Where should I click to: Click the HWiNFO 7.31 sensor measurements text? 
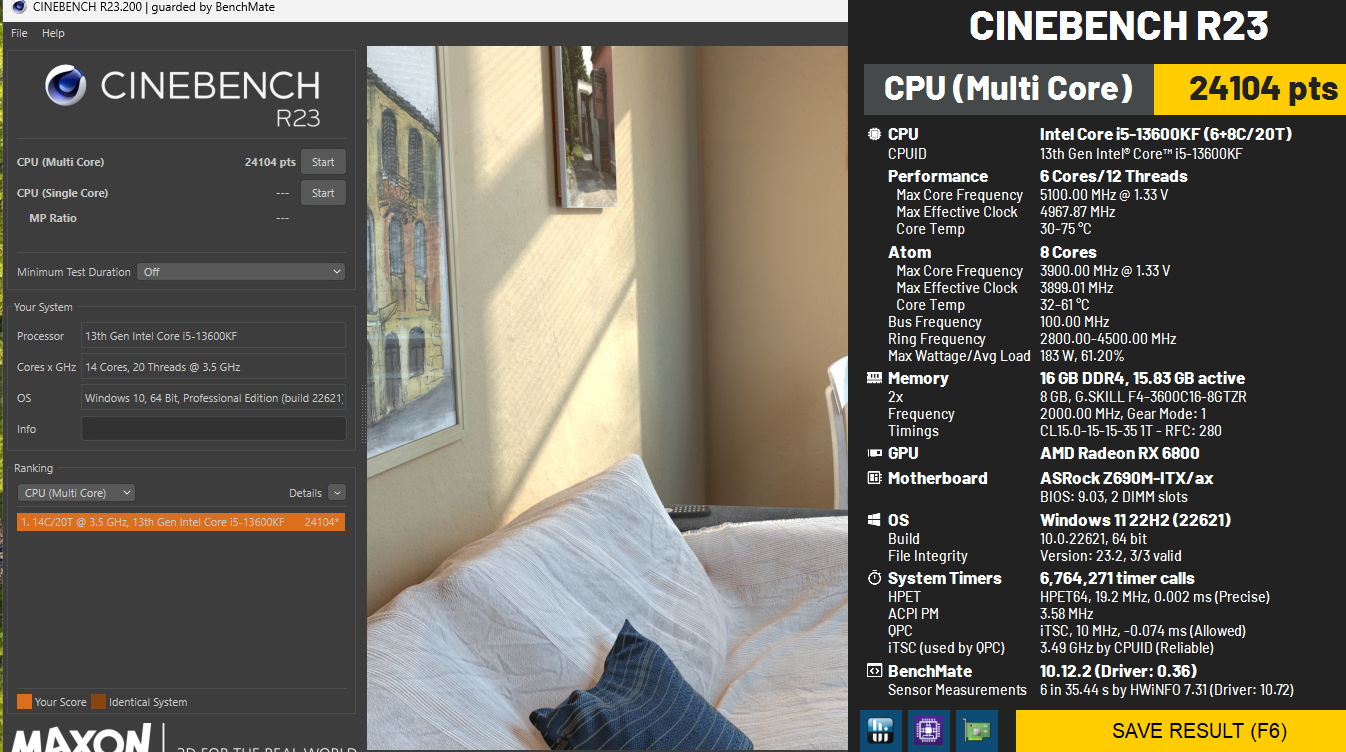(1167, 690)
